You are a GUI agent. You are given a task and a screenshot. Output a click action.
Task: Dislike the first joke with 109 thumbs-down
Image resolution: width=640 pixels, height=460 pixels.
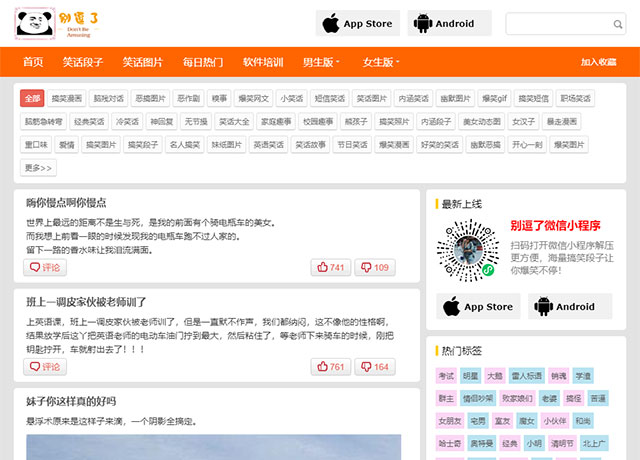[x=375, y=267]
